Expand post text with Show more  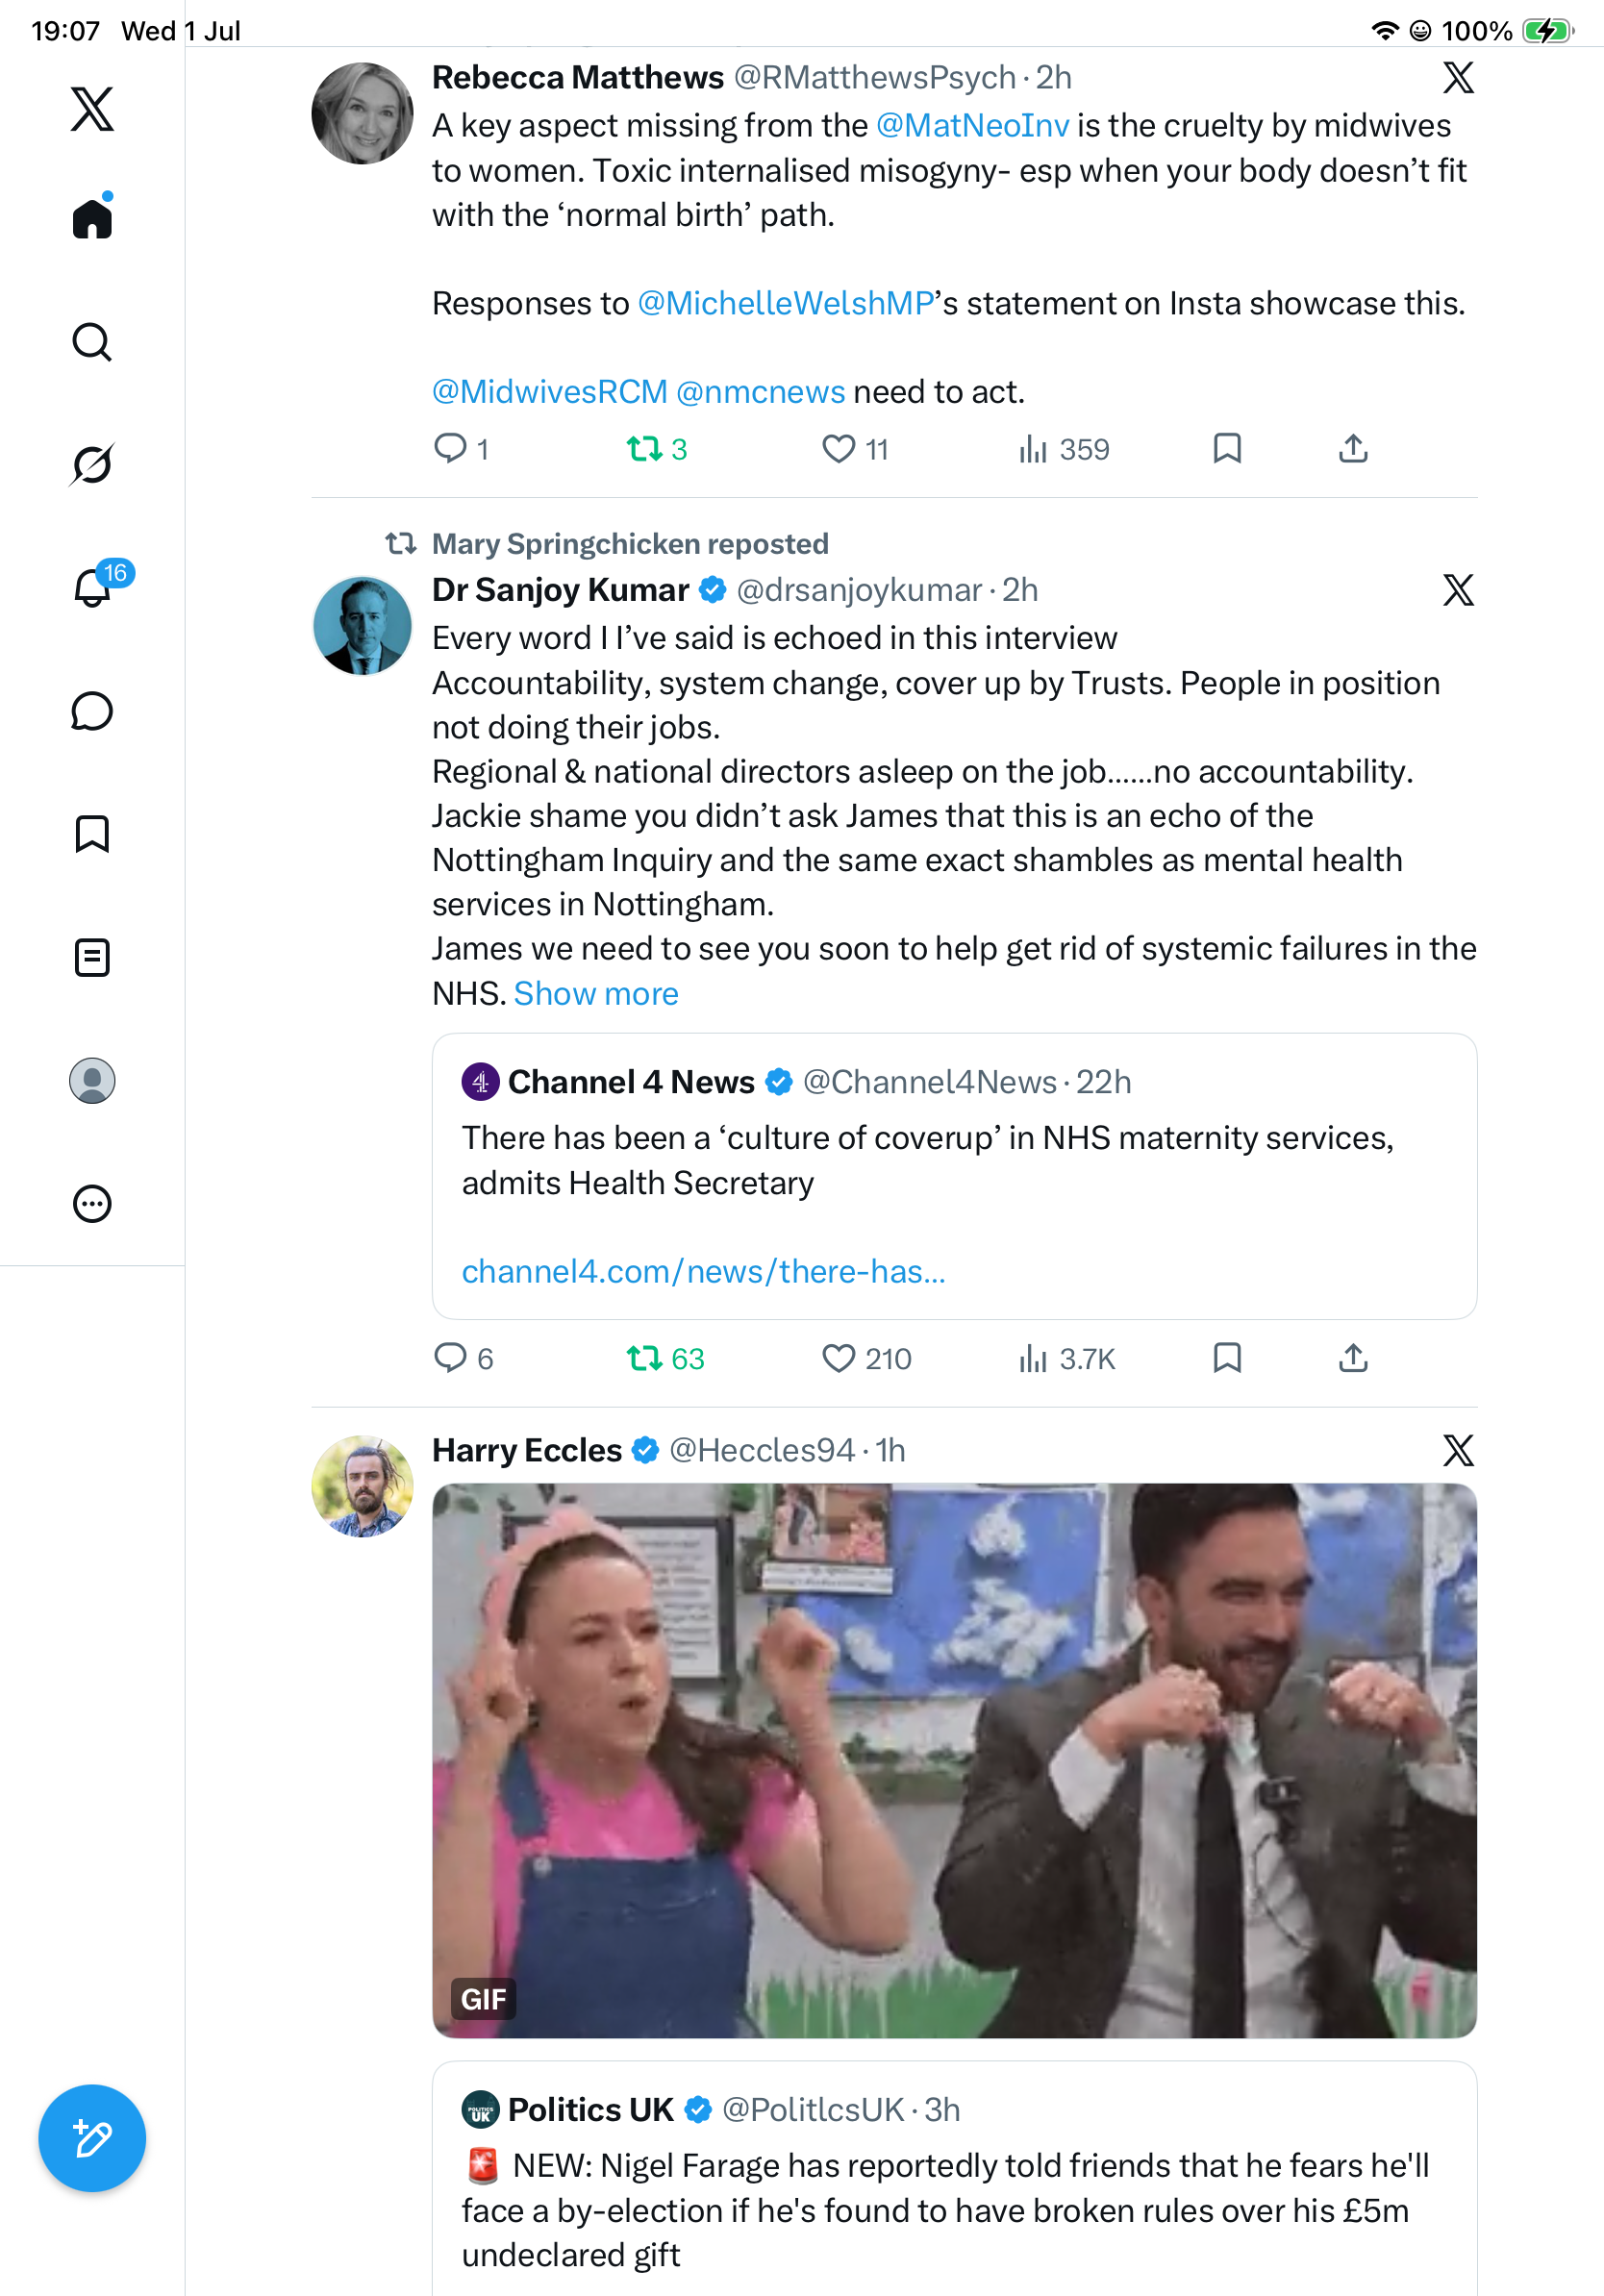click(x=596, y=993)
